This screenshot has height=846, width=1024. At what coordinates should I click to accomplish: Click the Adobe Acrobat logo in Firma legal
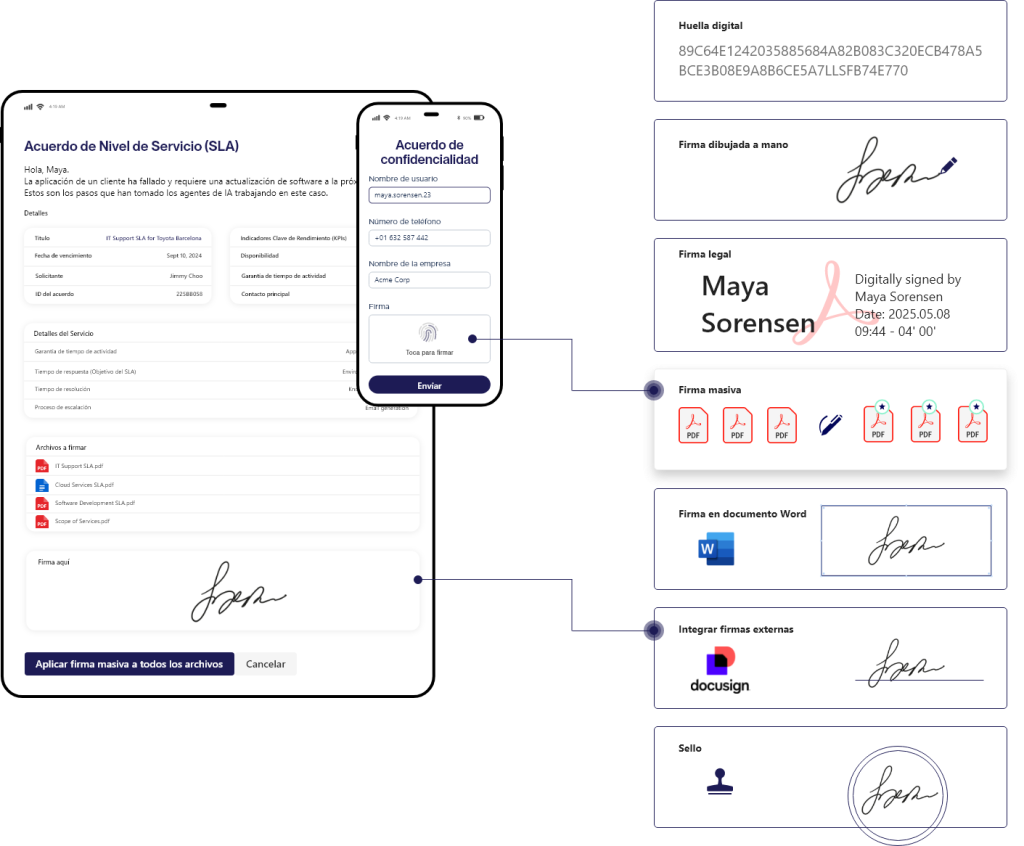824,305
